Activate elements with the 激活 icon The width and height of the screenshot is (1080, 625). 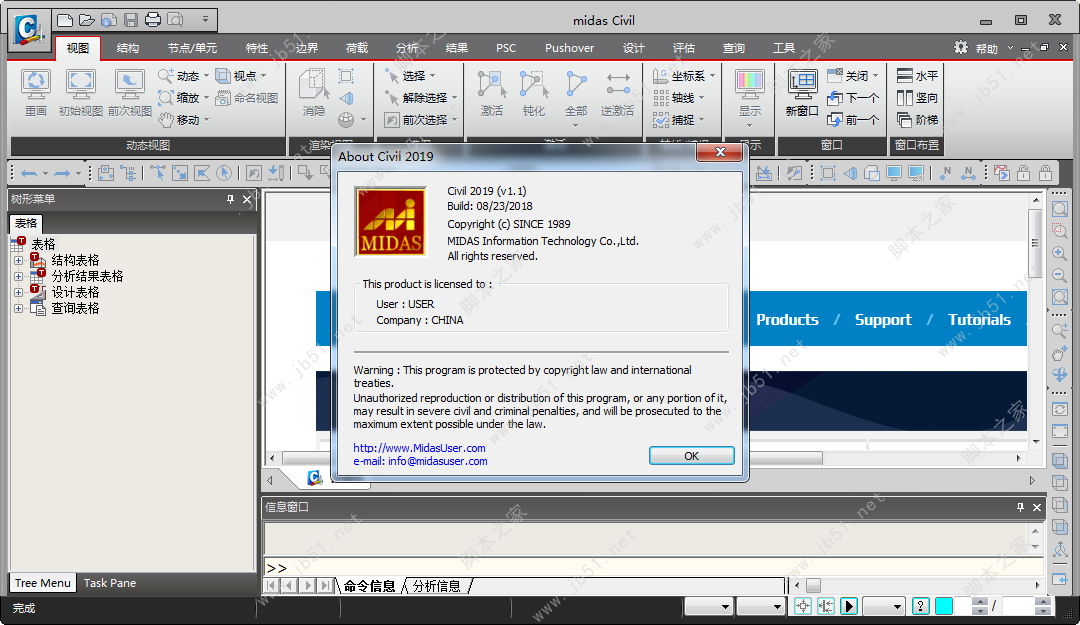492,92
